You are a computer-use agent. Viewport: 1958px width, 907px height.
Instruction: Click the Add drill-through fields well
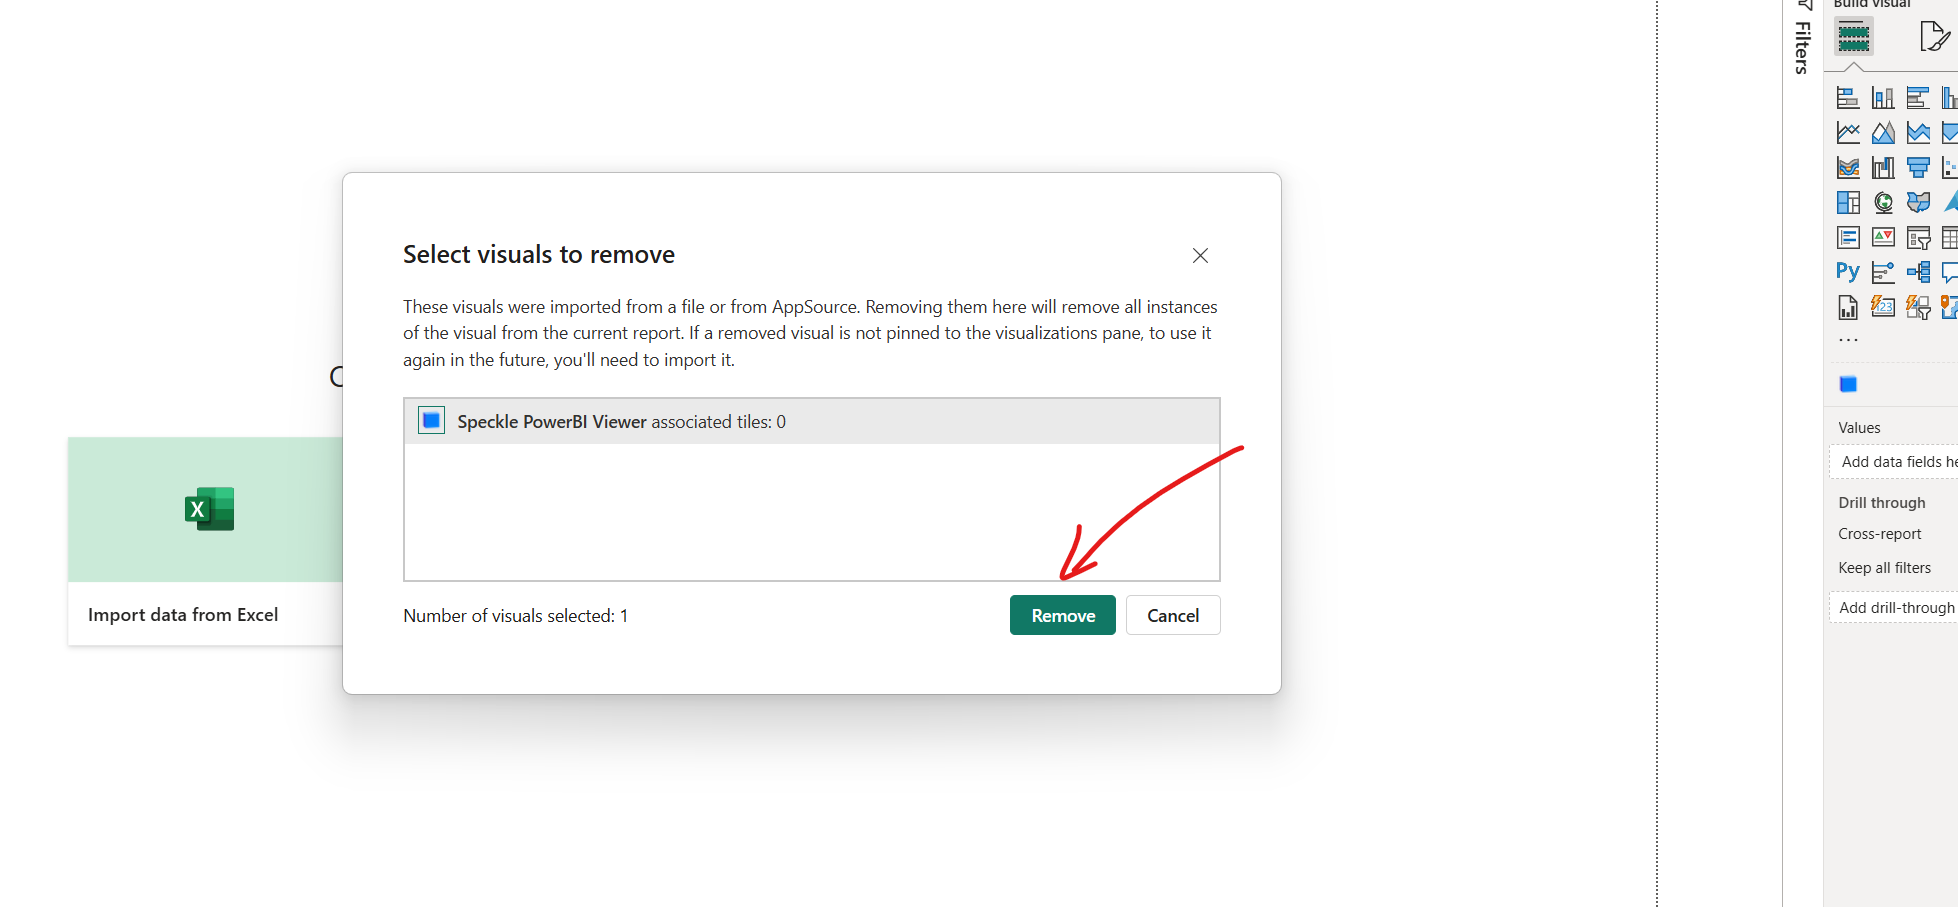pyautogui.click(x=1893, y=607)
